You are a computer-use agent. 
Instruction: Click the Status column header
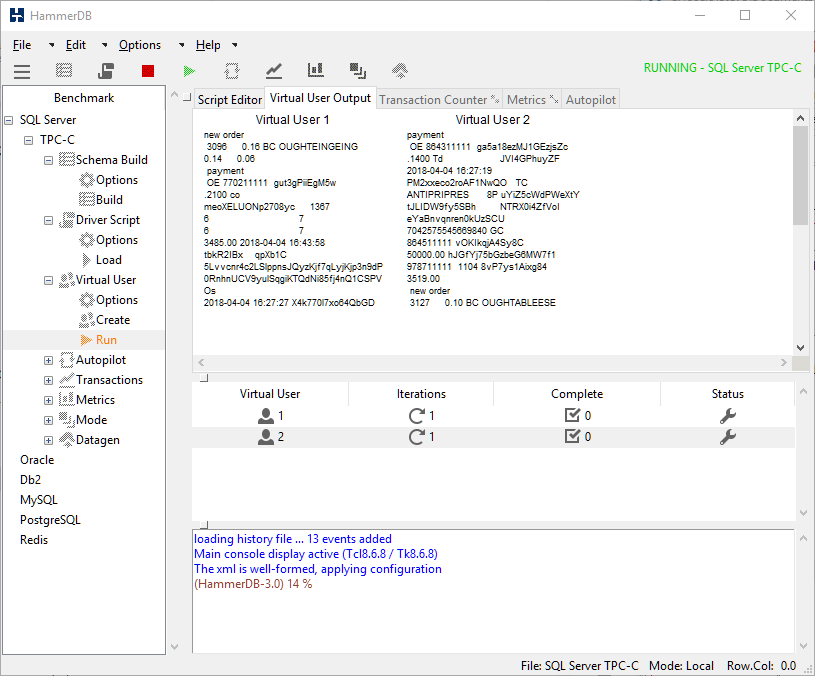click(727, 394)
